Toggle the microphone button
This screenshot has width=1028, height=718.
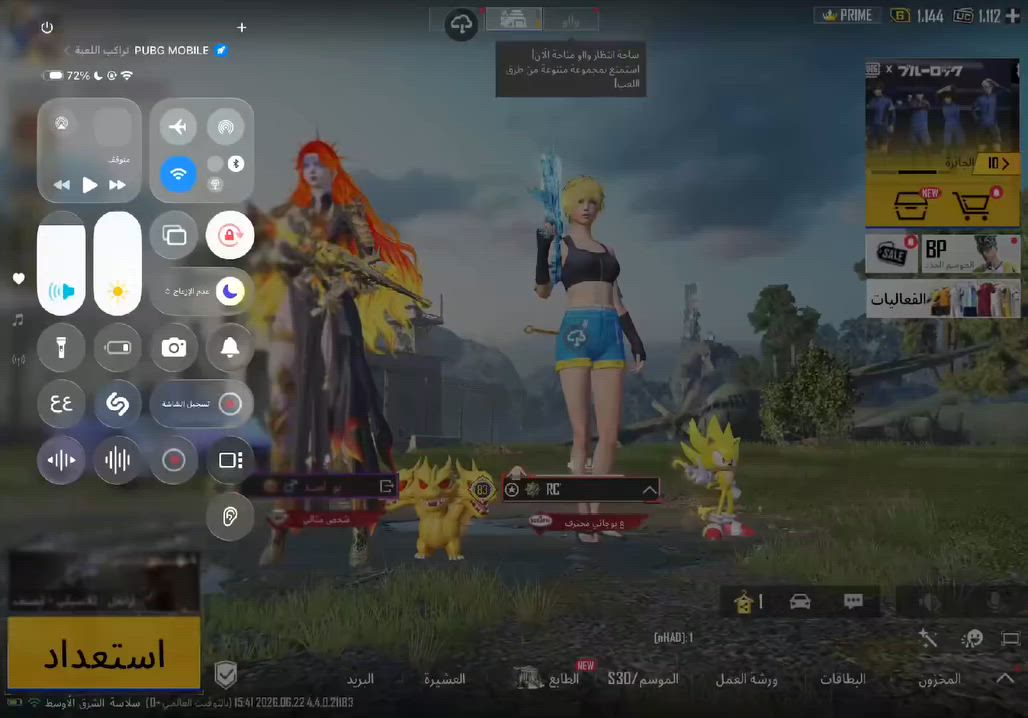(995, 601)
